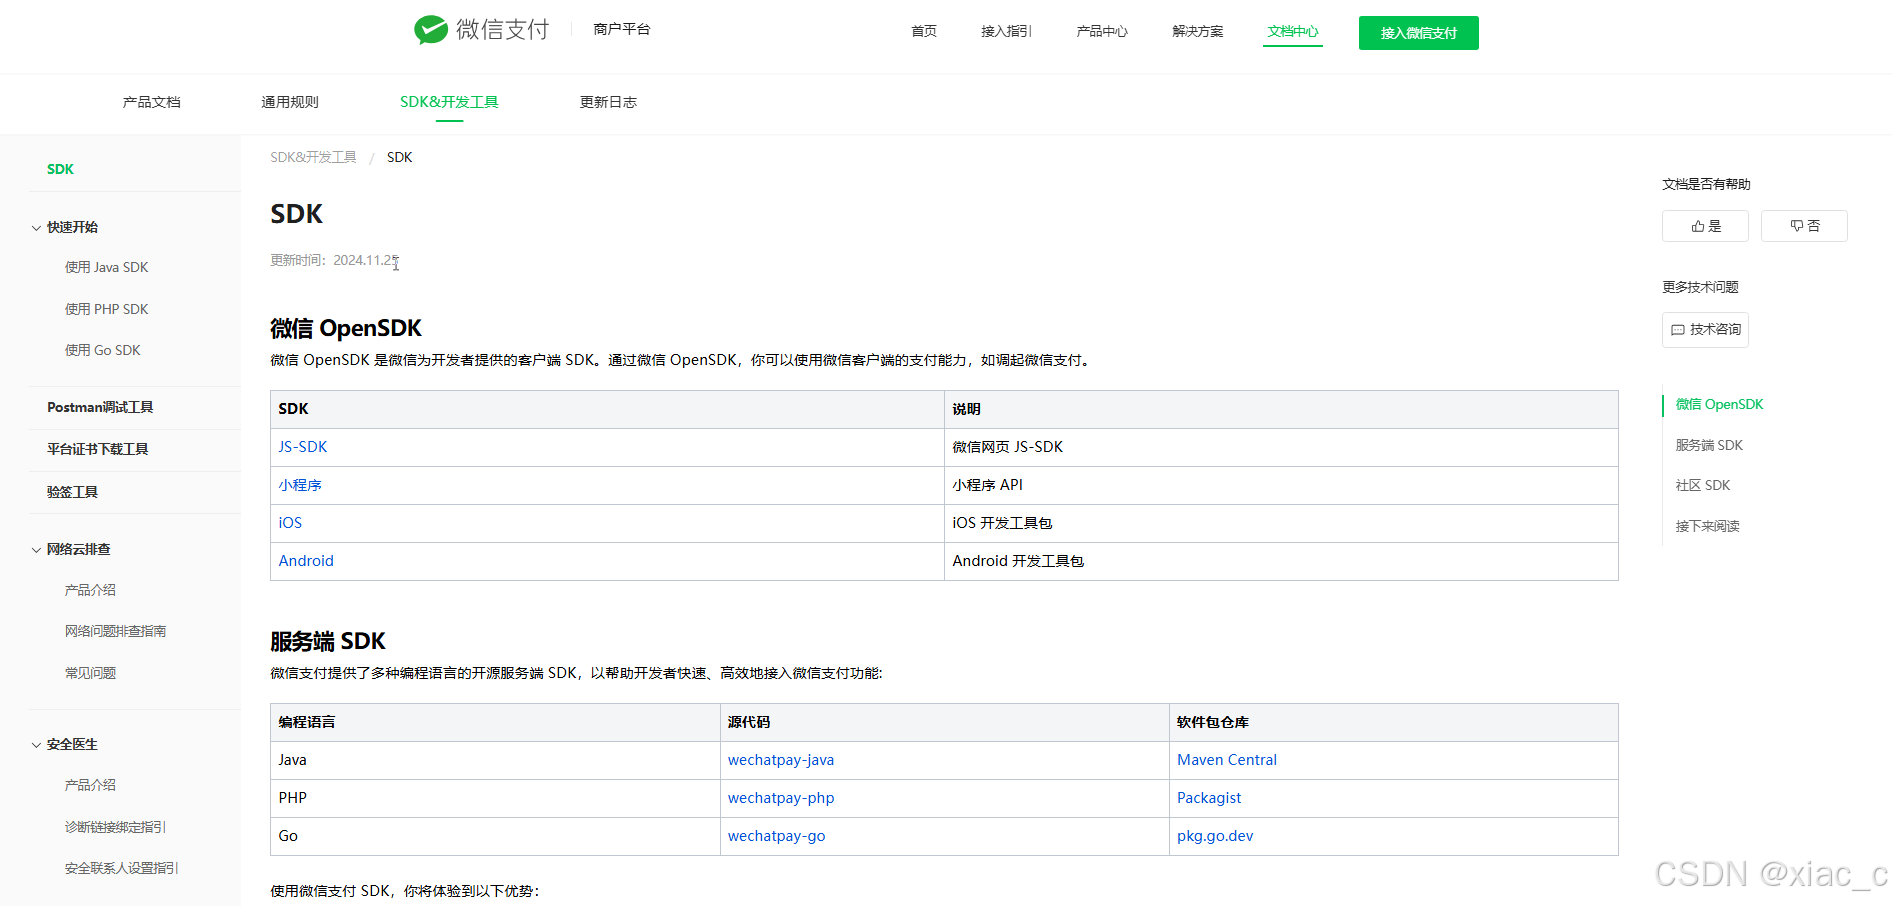
Task: Jump to 社区 SDK in page outline
Action: click(1703, 485)
